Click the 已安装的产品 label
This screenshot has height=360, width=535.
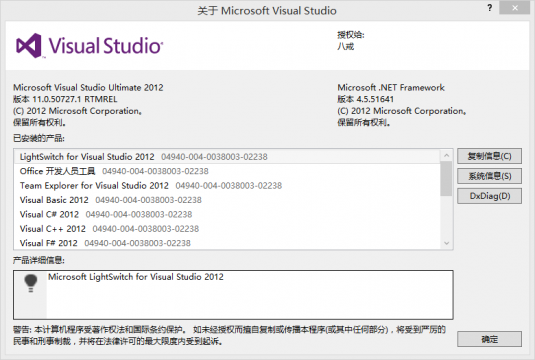pos(39,138)
